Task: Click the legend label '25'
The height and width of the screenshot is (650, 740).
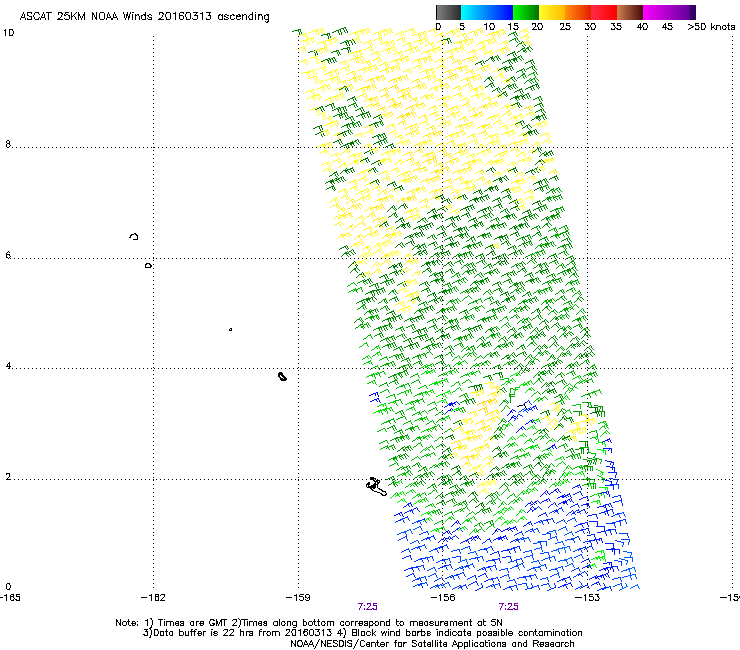Action: point(565,27)
